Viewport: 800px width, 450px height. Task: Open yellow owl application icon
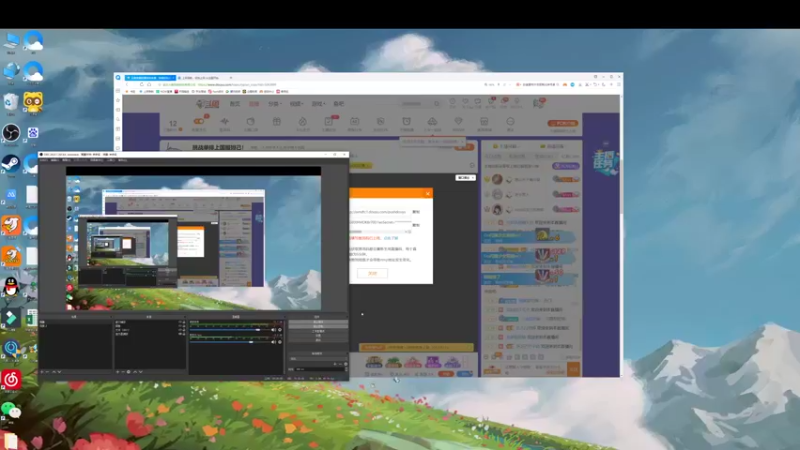click(x=33, y=103)
